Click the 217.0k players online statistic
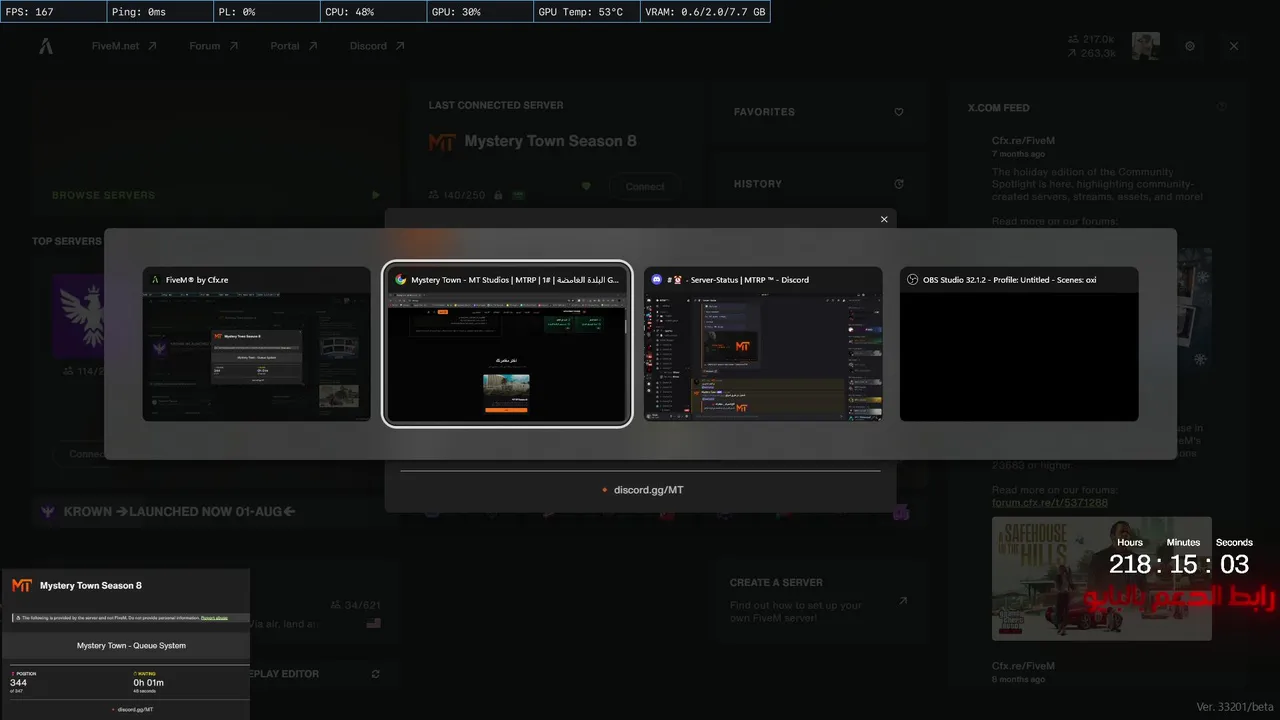This screenshot has width=1280, height=720. pyautogui.click(x=1098, y=39)
